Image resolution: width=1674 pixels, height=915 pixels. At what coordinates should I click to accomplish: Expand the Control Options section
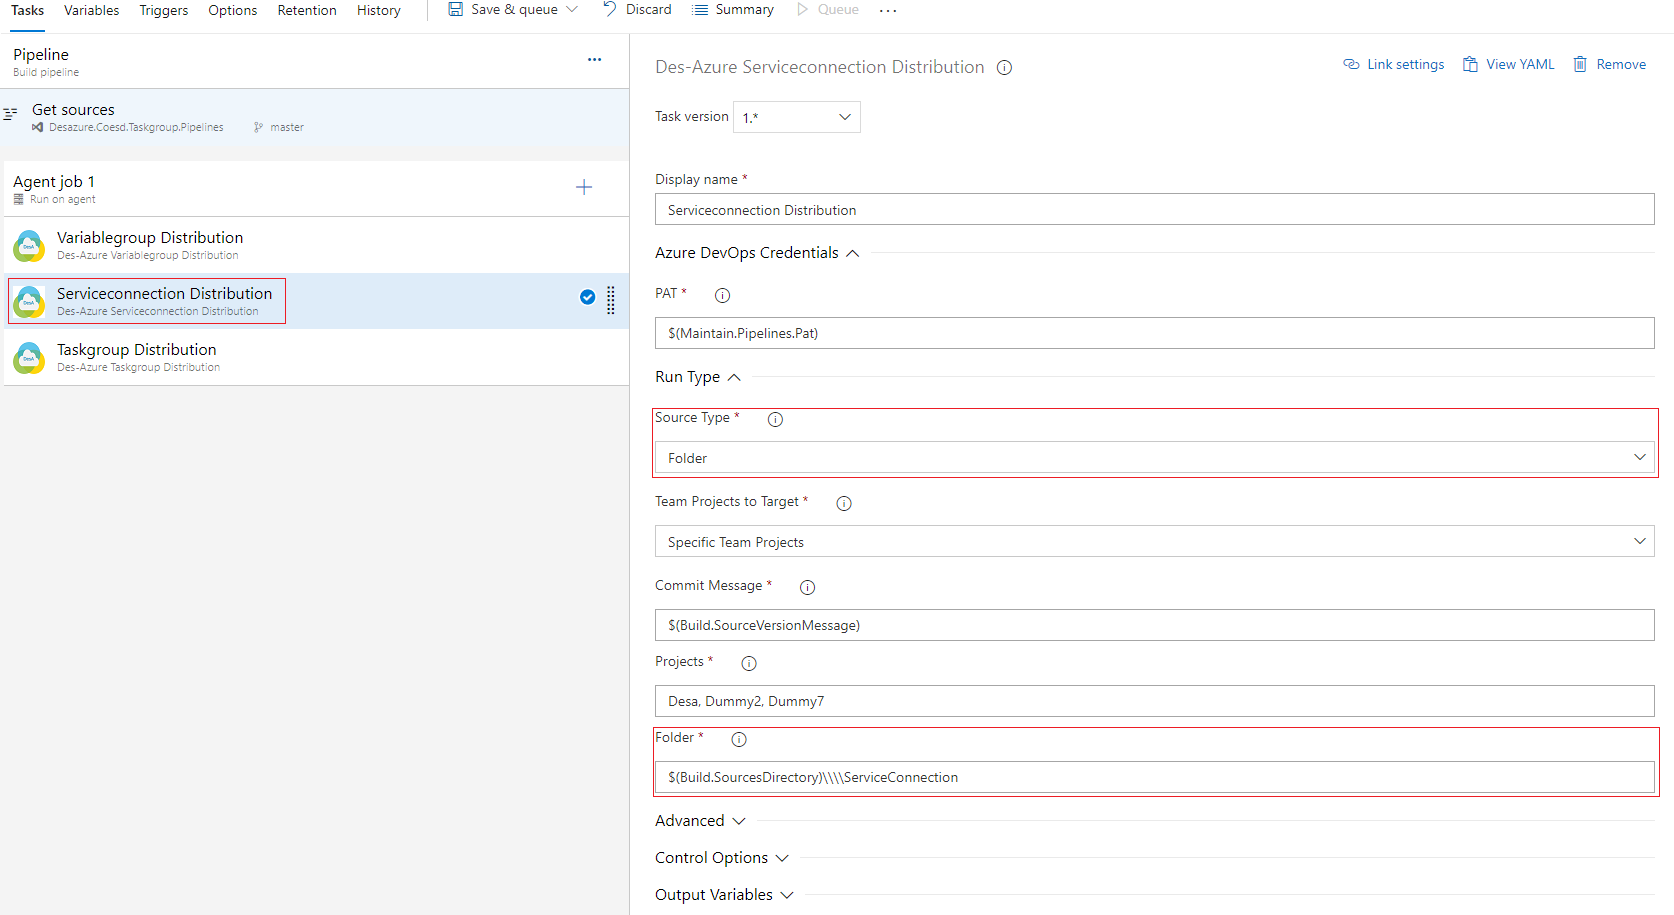pyautogui.click(x=722, y=858)
